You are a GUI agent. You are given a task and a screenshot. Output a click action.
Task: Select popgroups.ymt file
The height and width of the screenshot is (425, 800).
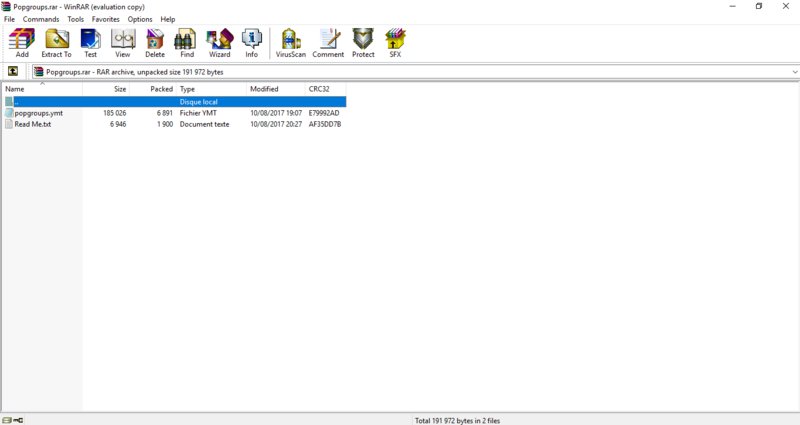[39, 113]
